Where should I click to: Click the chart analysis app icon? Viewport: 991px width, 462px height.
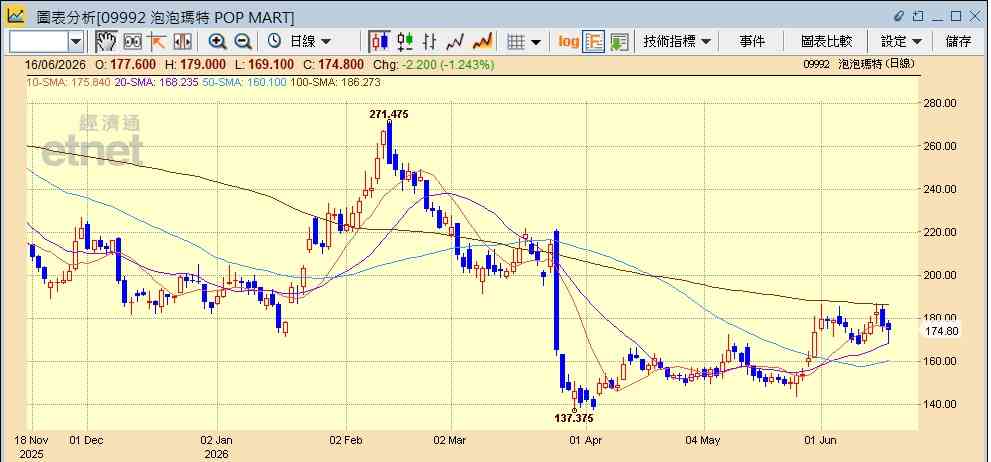[16, 16]
